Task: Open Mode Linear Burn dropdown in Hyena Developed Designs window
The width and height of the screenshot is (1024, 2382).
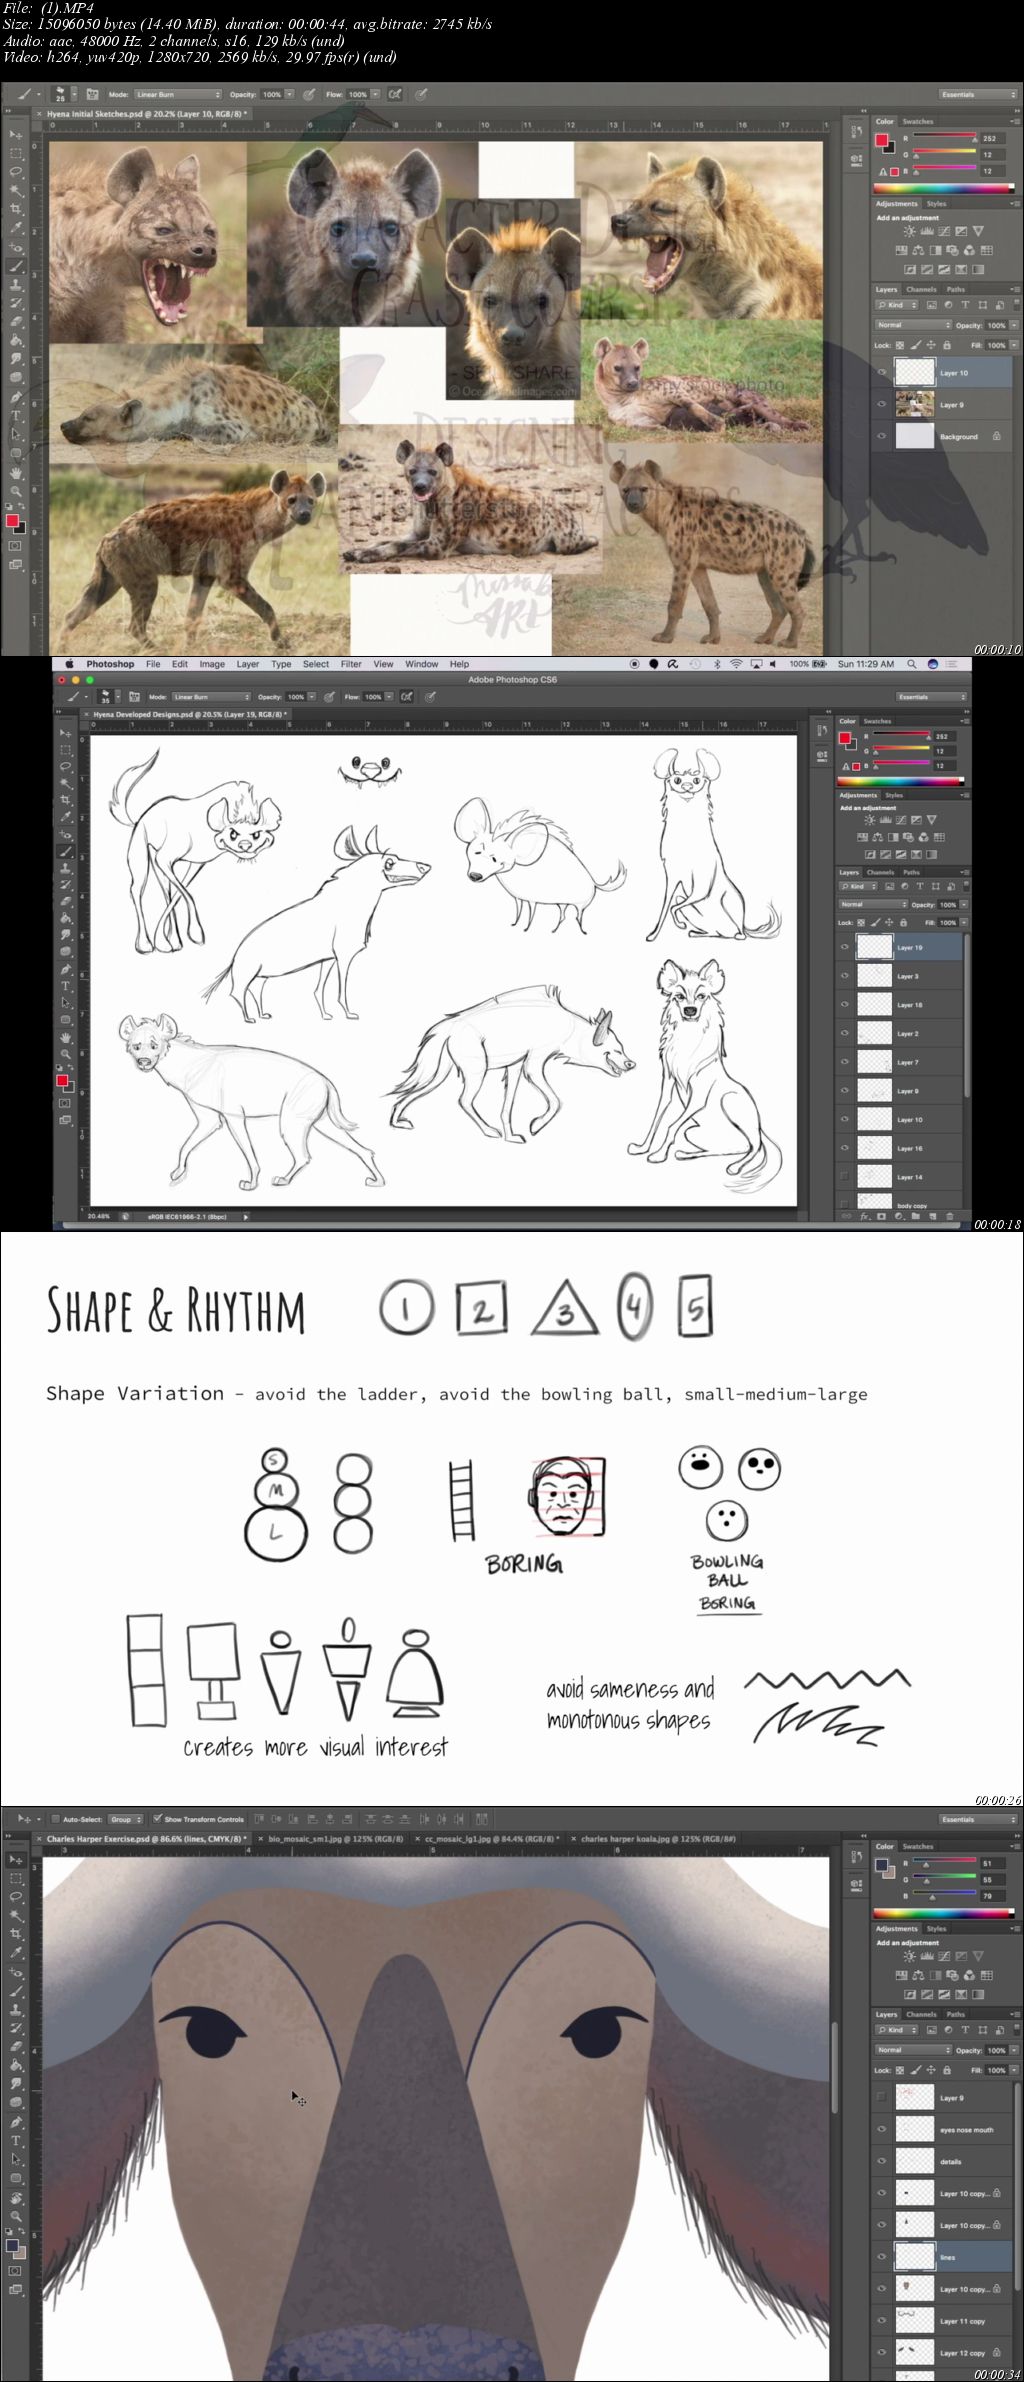Action: (x=210, y=697)
